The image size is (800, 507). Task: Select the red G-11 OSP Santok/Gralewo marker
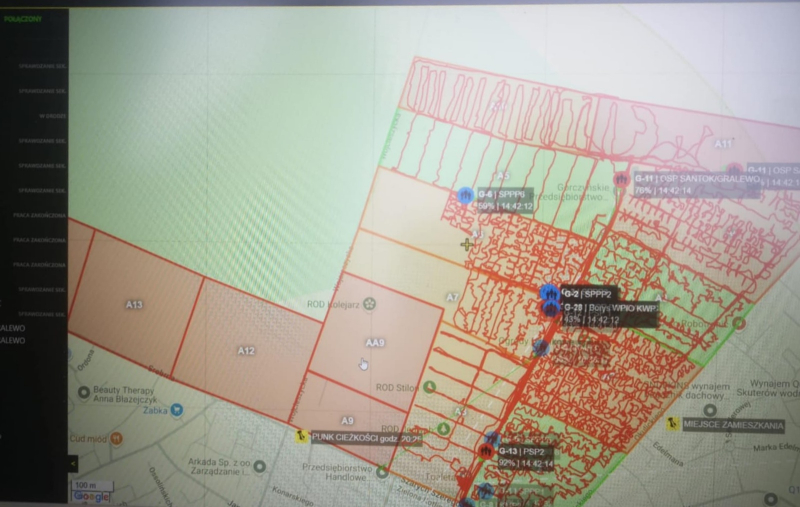click(622, 179)
